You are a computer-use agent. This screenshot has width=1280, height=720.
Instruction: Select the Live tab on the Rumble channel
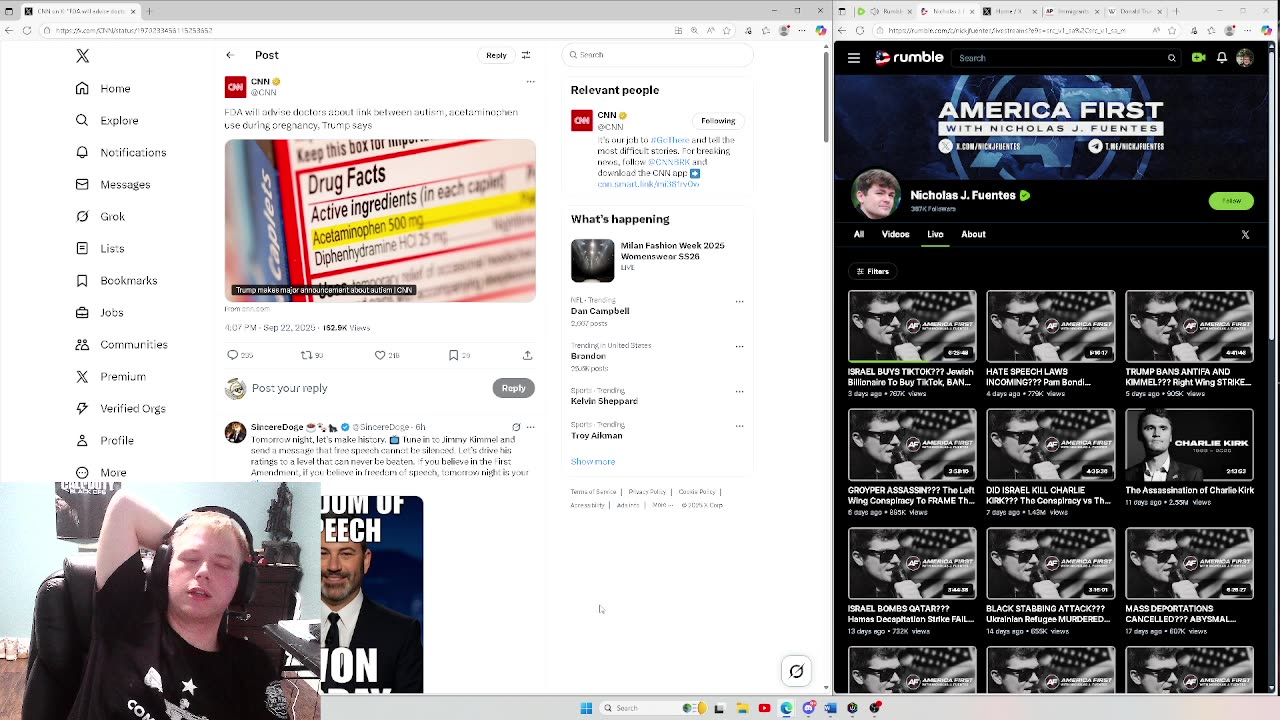tap(935, 234)
